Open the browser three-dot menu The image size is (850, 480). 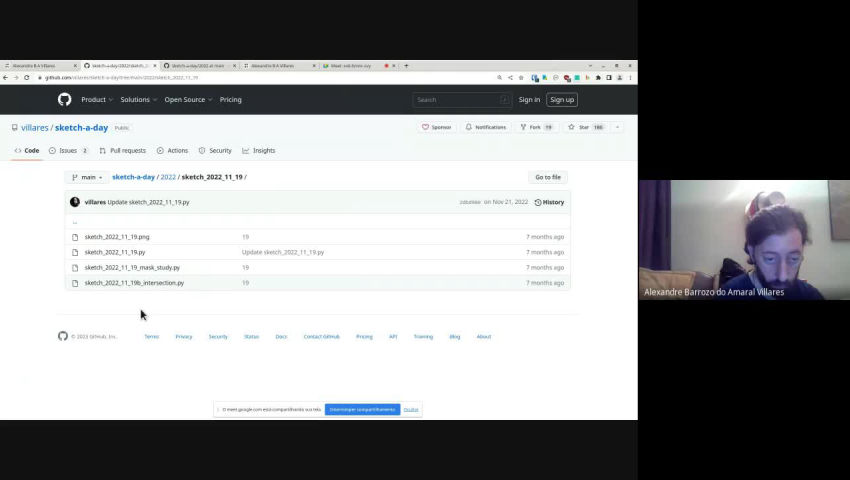[630, 78]
